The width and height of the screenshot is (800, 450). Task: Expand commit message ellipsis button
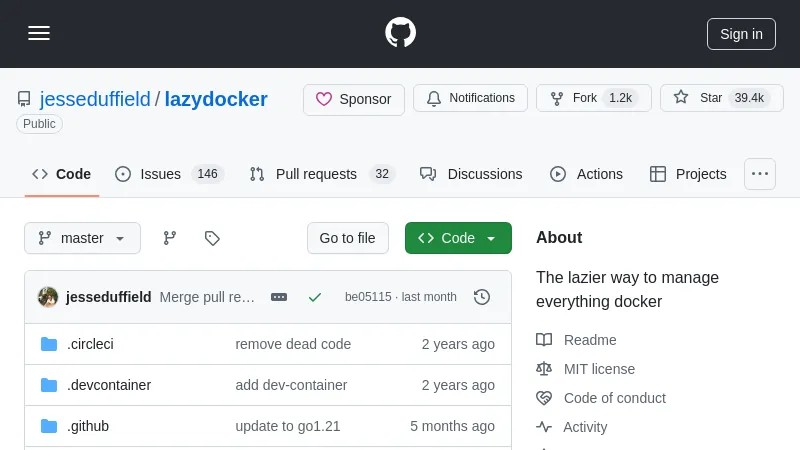279,297
